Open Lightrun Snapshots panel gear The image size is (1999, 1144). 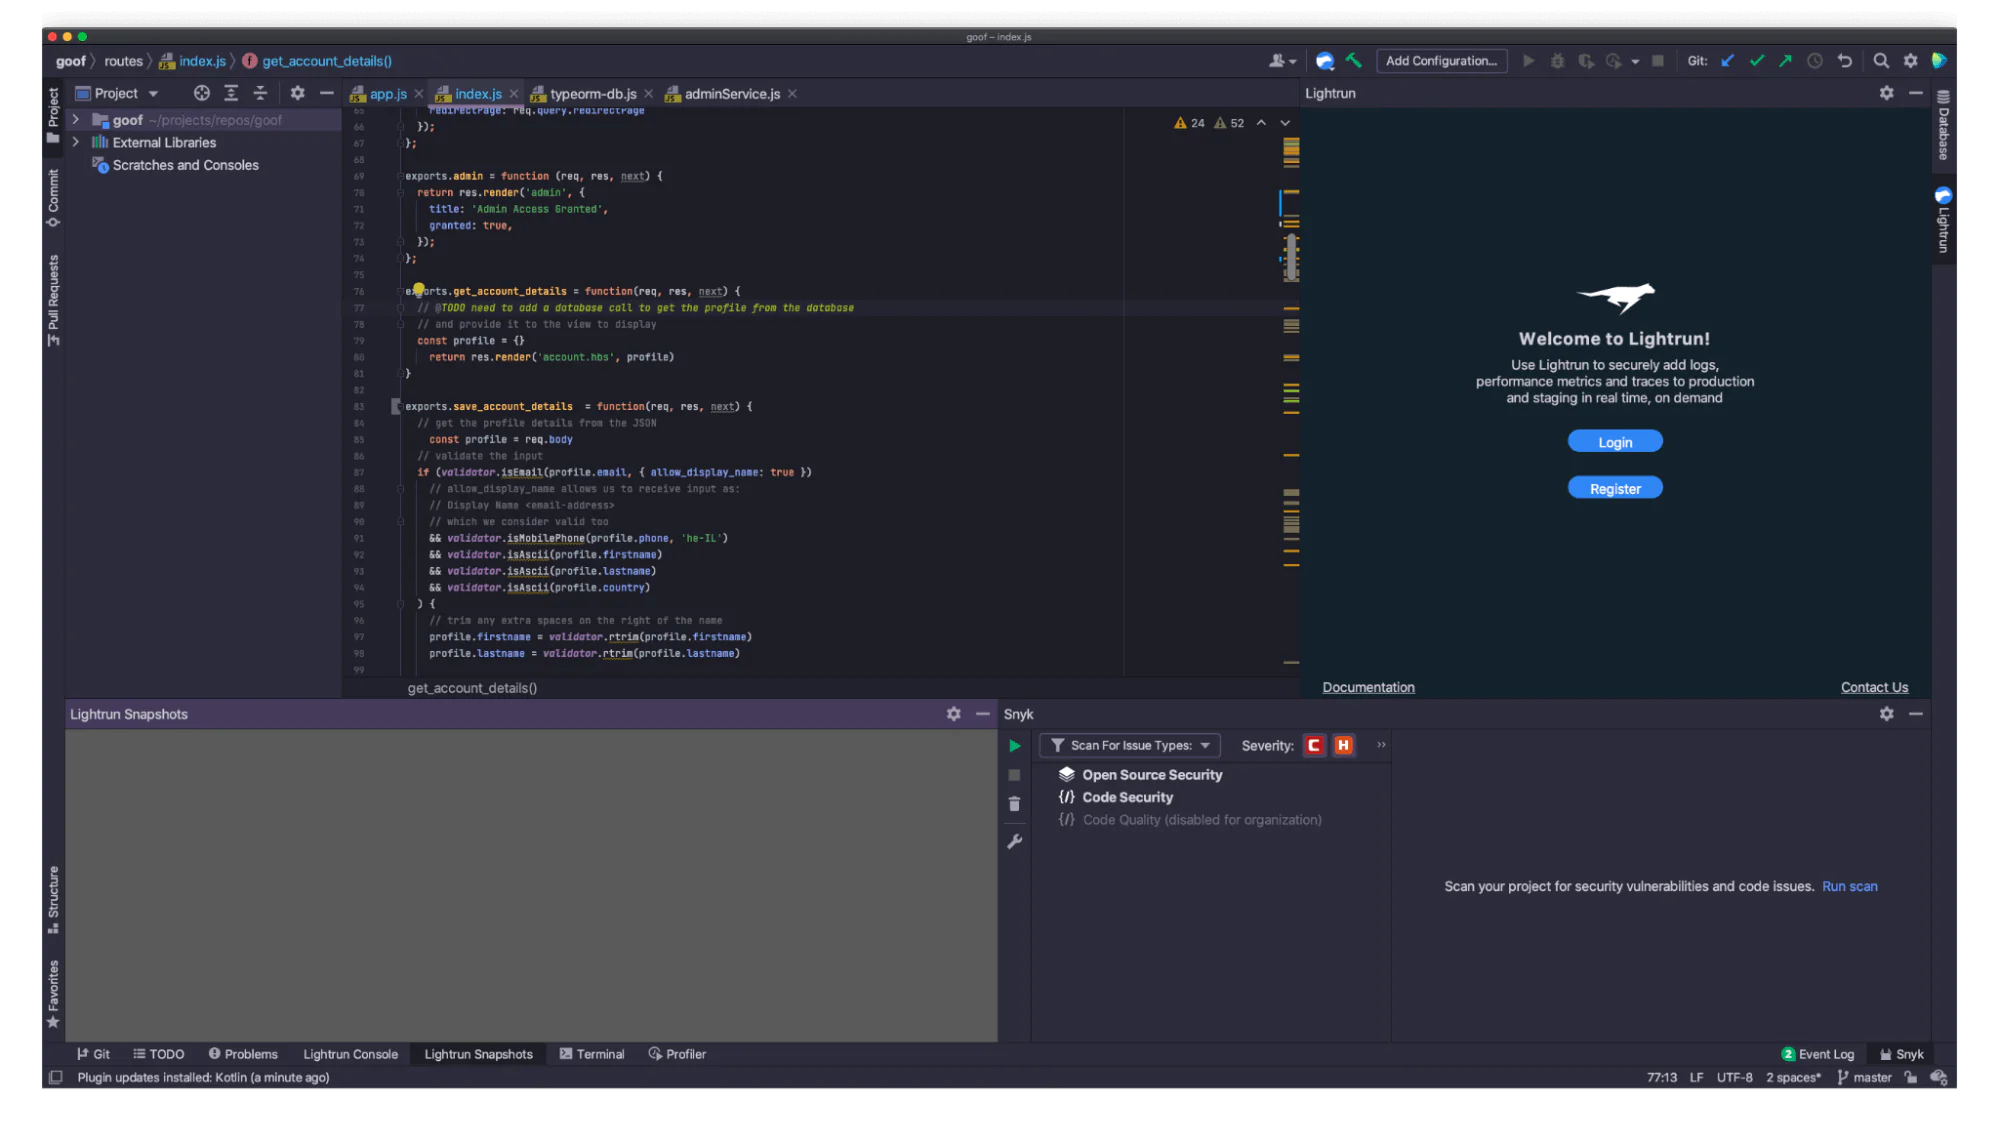click(x=953, y=714)
